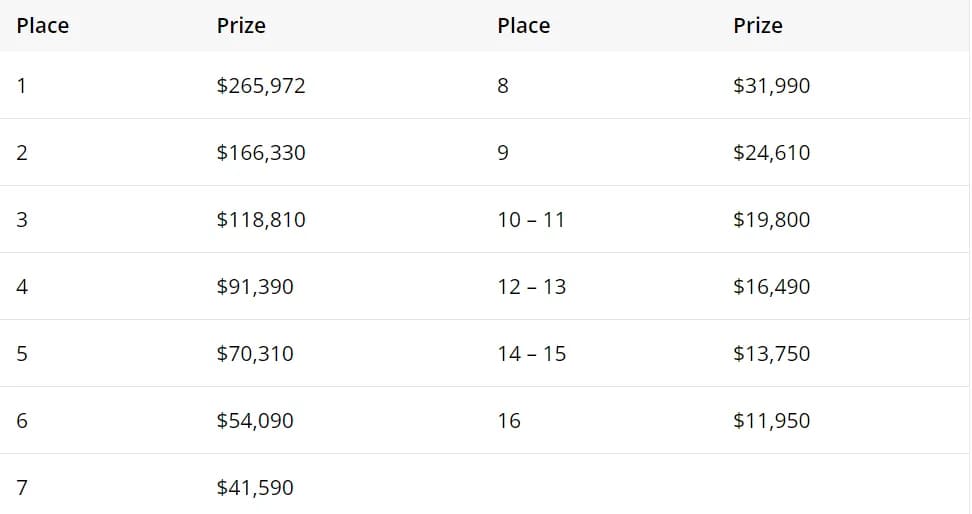Image resolution: width=972 pixels, height=514 pixels.
Task: Select the $54,090 prize cell
Action: coord(255,421)
